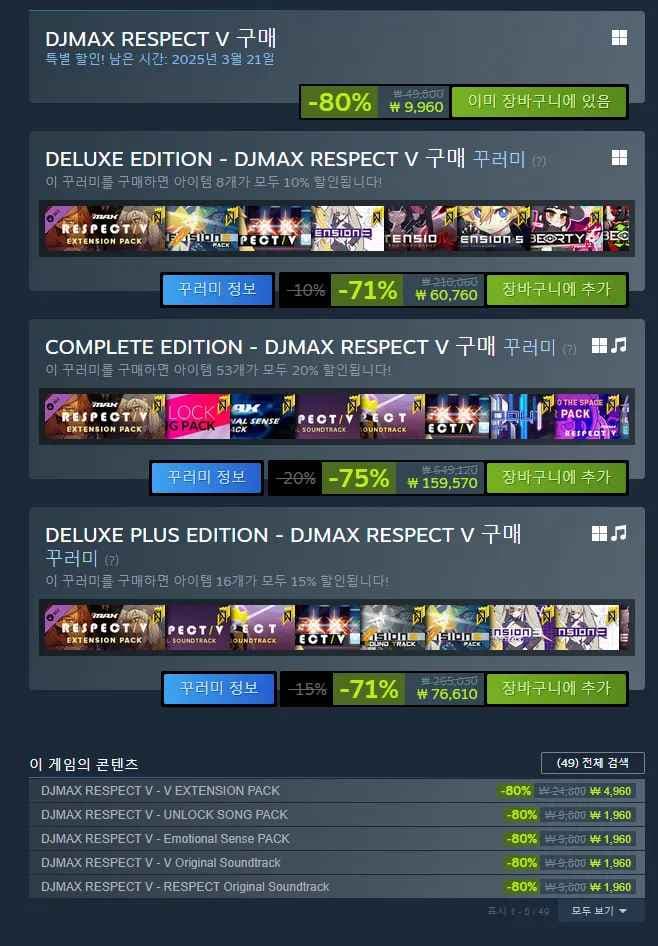
Task: Click music note icon in COMPLETE EDITION box
Action: point(619,346)
